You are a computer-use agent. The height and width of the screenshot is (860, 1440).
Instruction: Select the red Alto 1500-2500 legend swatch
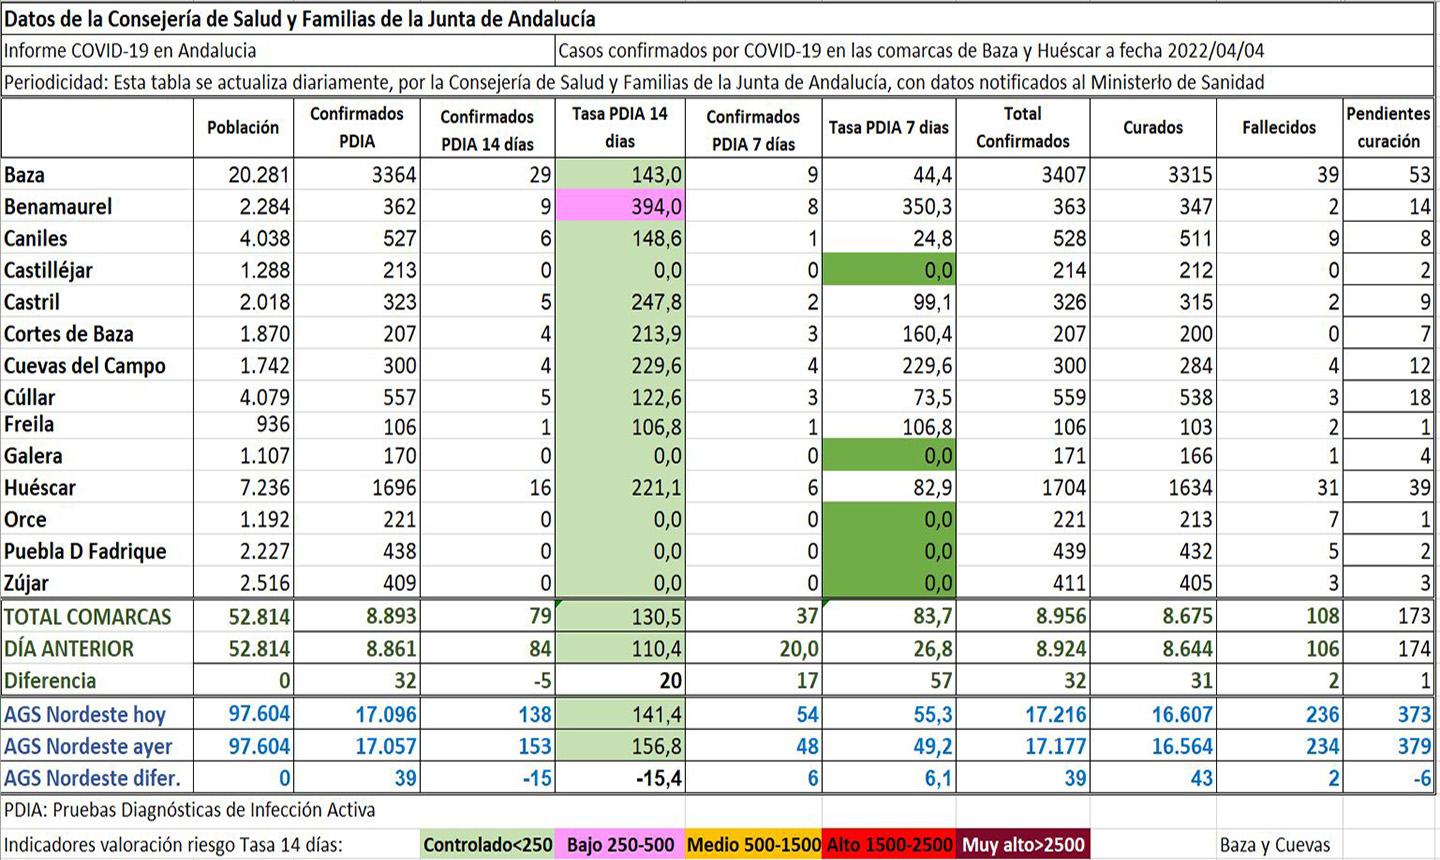point(889,845)
